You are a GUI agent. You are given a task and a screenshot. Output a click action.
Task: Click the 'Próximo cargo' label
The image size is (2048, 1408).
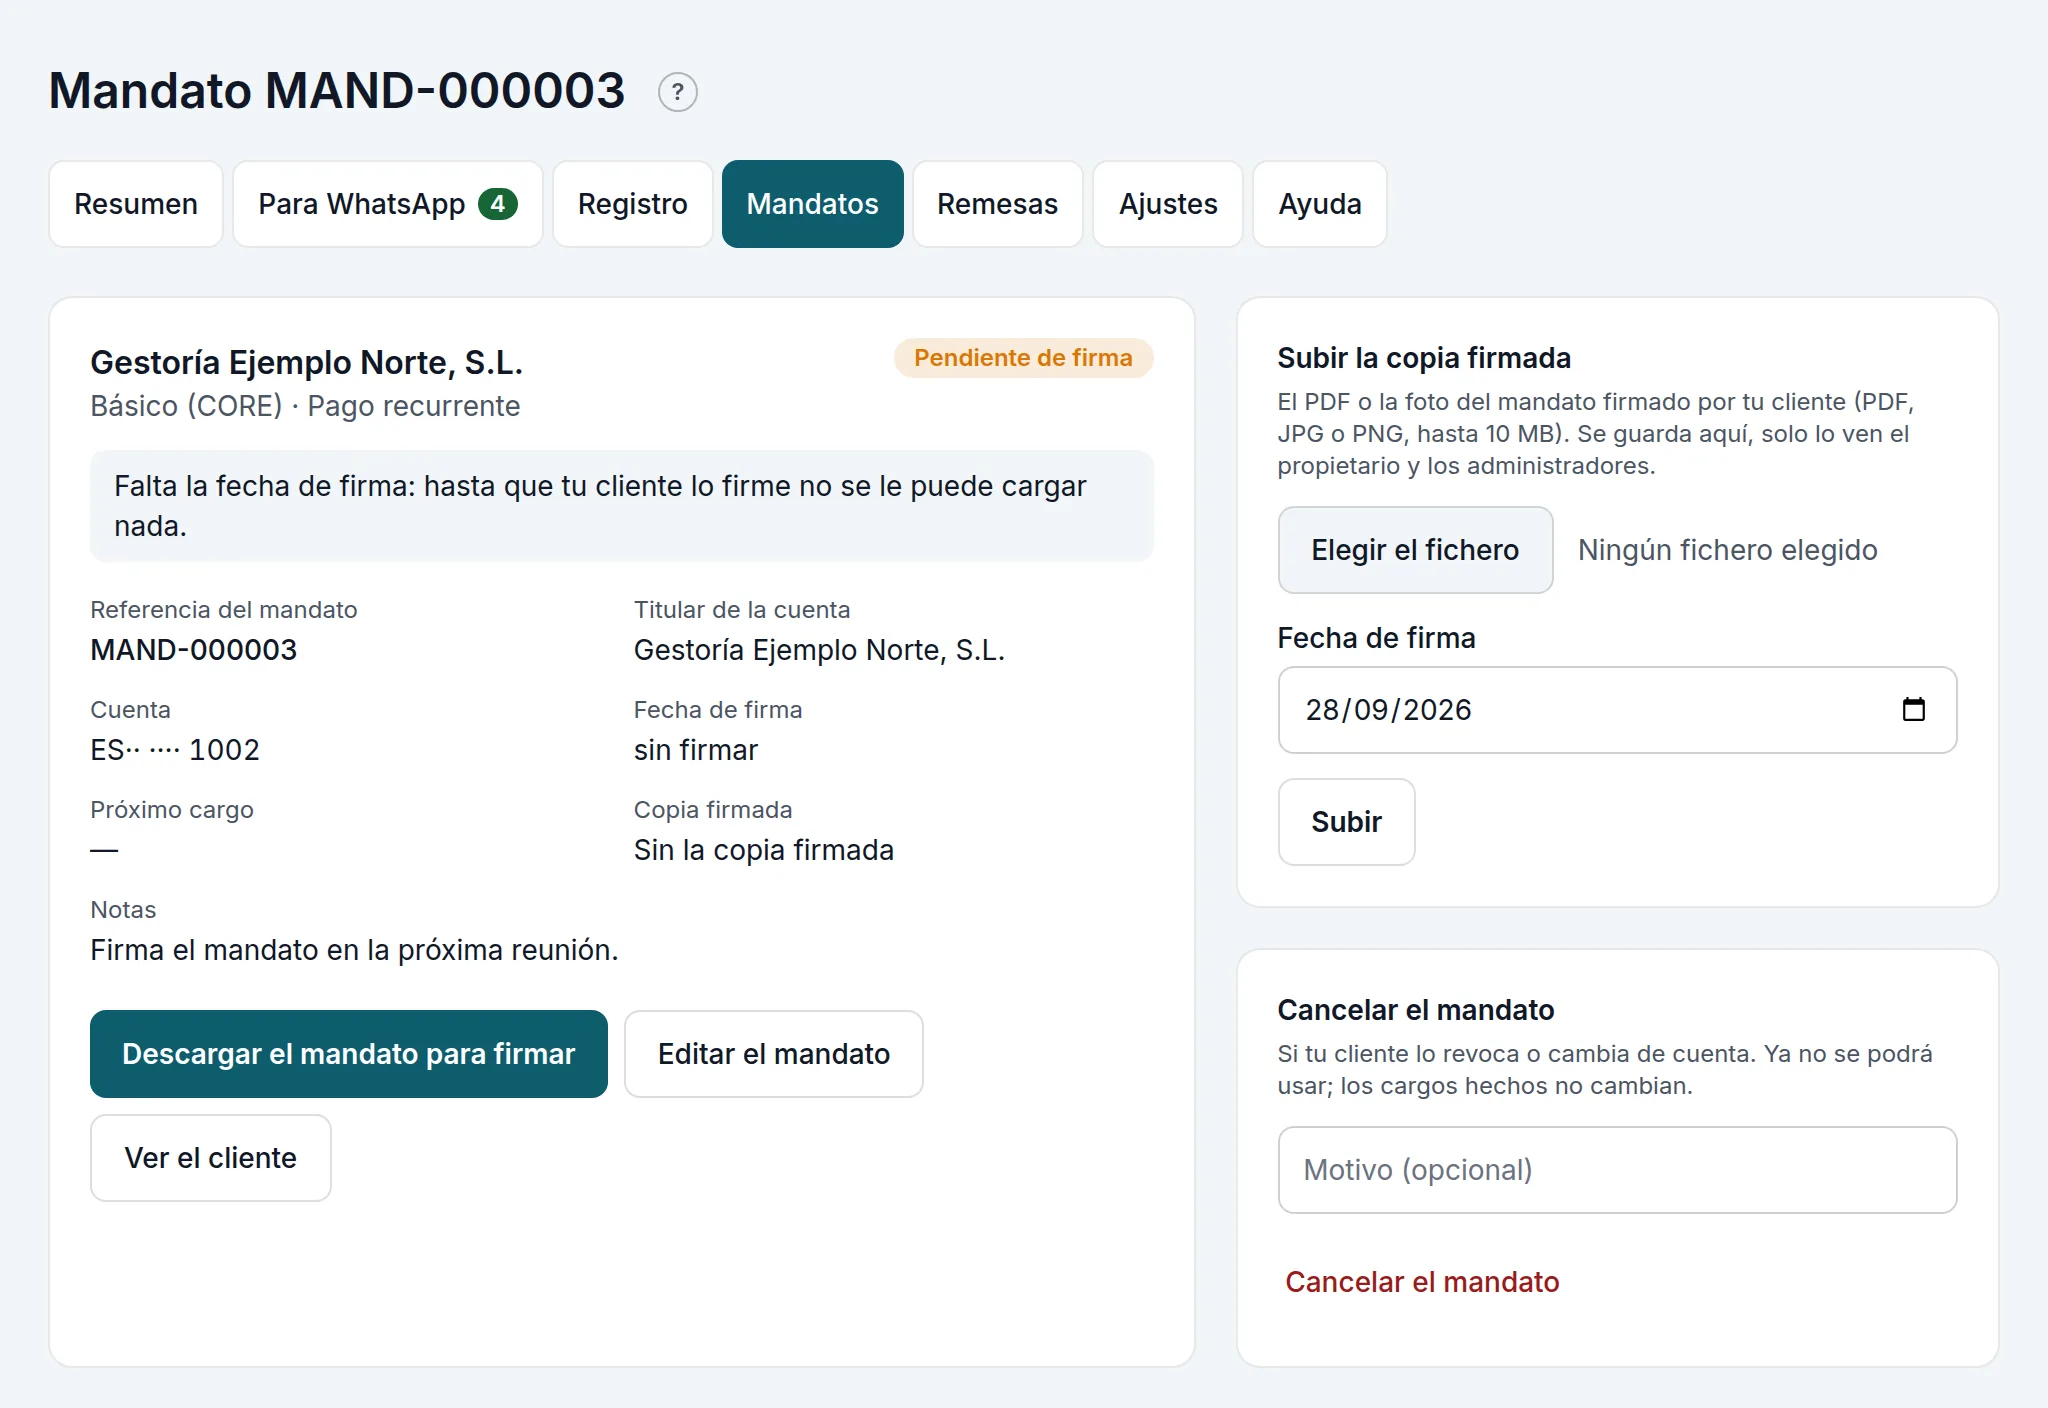tap(172, 810)
